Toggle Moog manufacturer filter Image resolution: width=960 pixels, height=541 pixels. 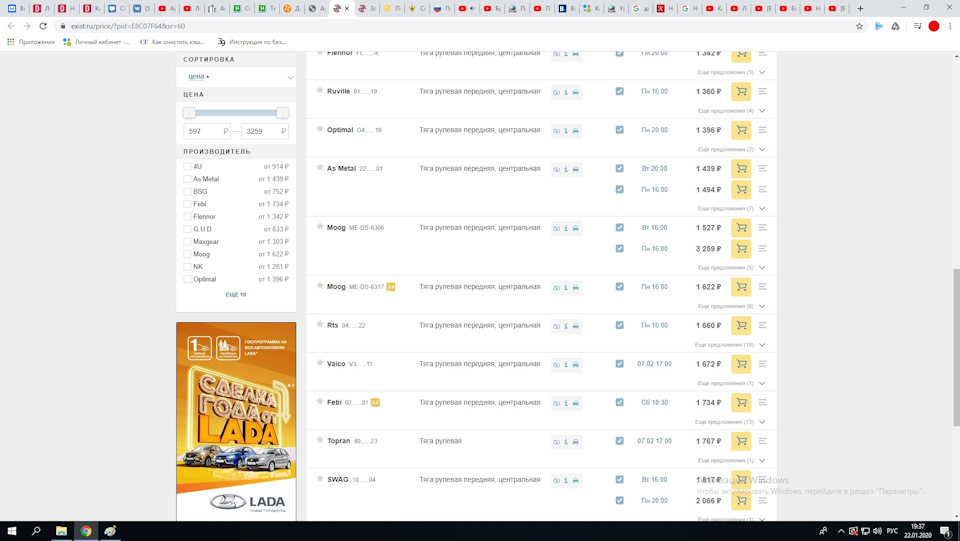coord(187,254)
